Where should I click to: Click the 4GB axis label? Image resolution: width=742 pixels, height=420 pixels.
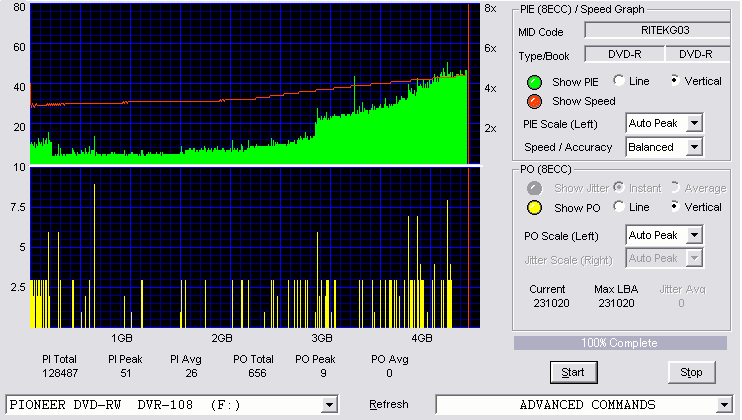click(422, 338)
